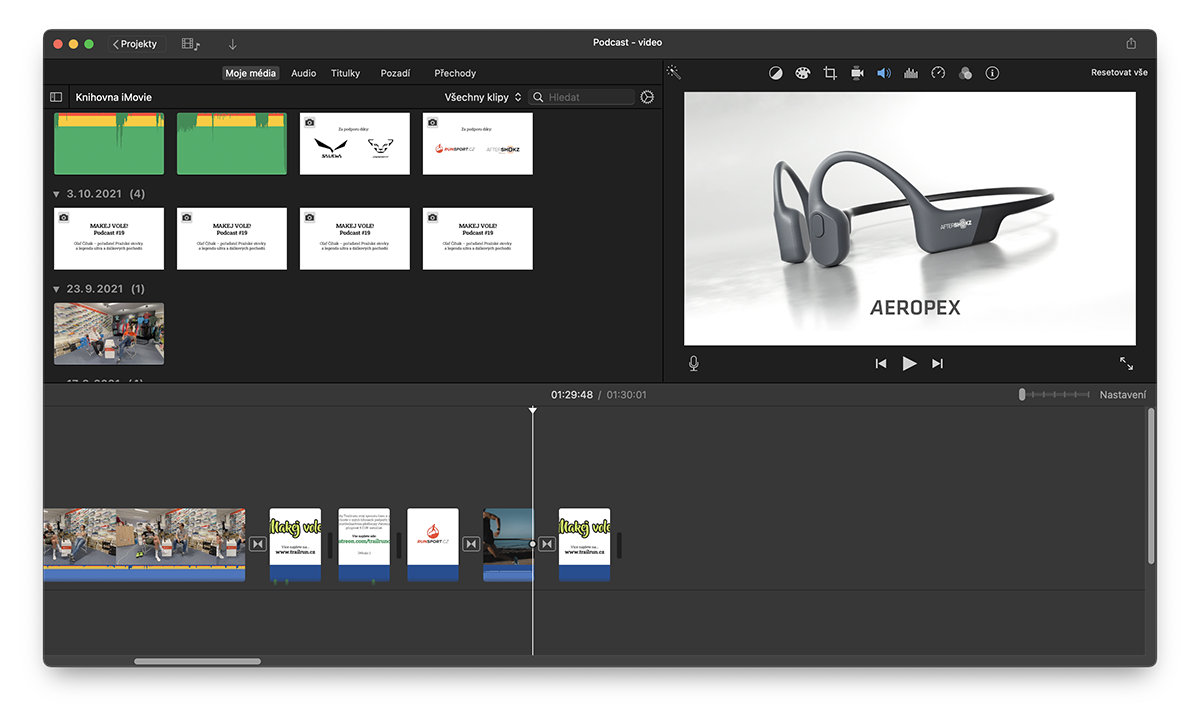Click the share export icon
1200x724 pixels.
tap(1131, 44)
